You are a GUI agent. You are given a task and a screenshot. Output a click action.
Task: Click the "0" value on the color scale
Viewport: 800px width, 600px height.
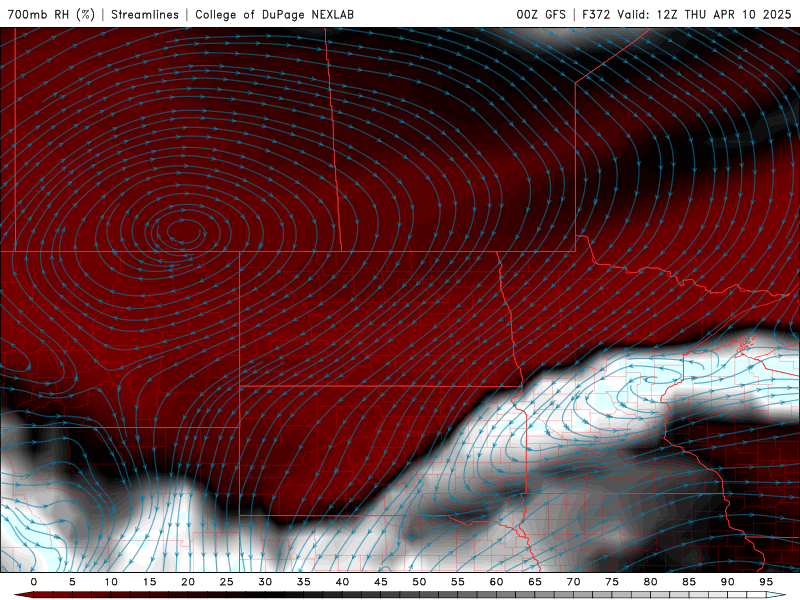click(34, 582)
